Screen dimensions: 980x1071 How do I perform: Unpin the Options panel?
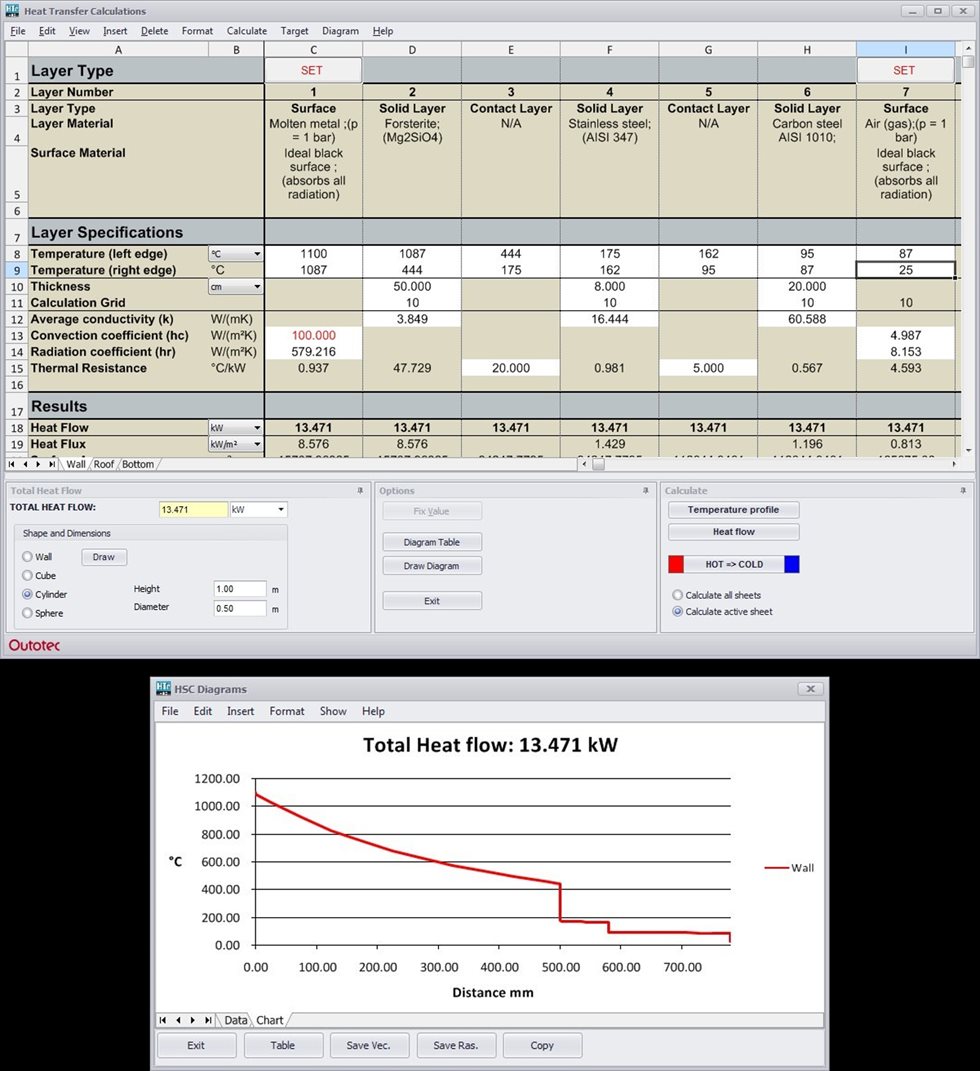(646, 491)
